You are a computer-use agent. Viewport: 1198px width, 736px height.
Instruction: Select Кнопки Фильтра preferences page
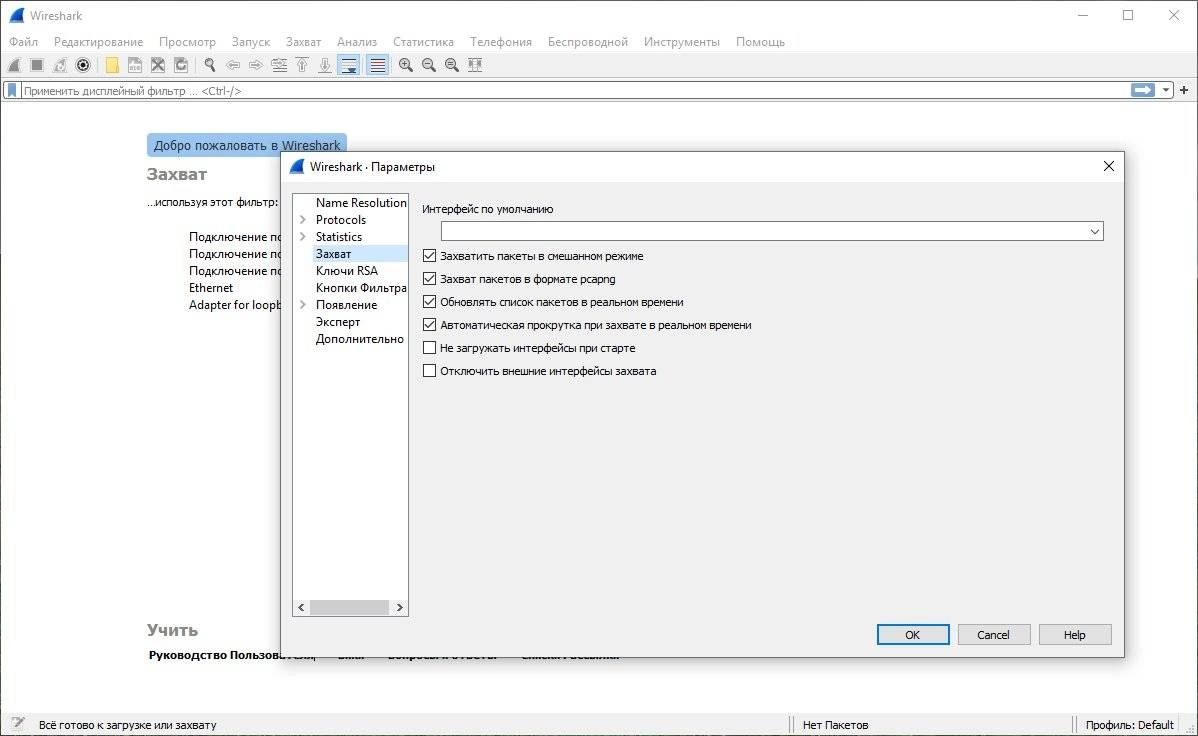tap(361, 287)
